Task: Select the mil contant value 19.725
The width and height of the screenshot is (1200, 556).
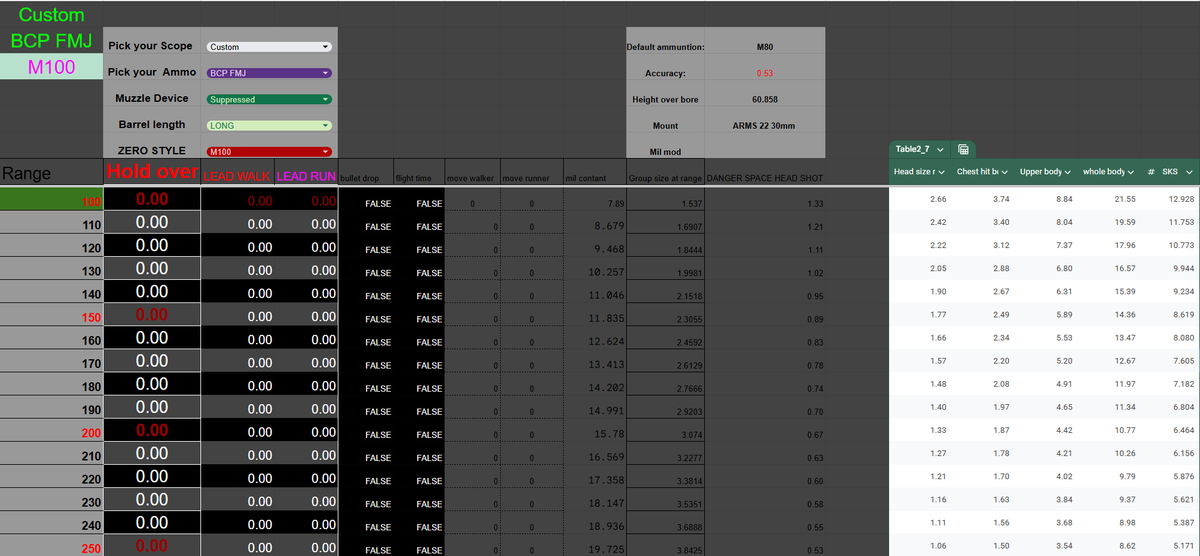Action: [594, 548]
